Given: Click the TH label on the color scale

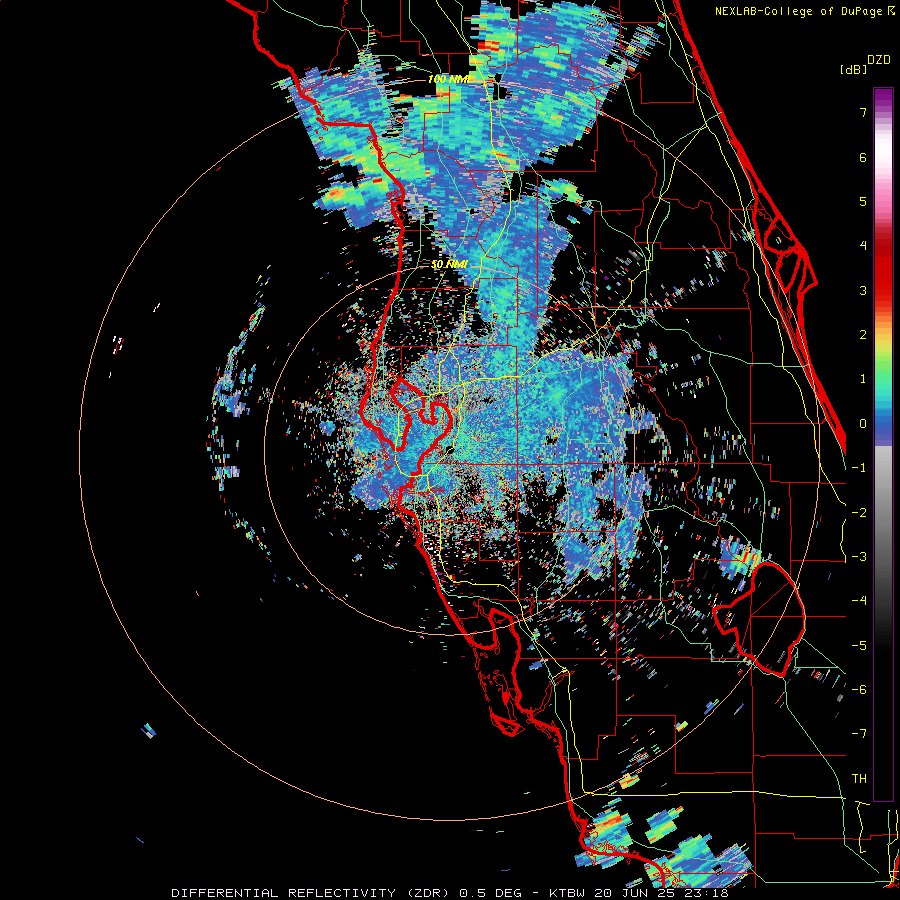Looking at the screenshot, I should coord(859,779).
